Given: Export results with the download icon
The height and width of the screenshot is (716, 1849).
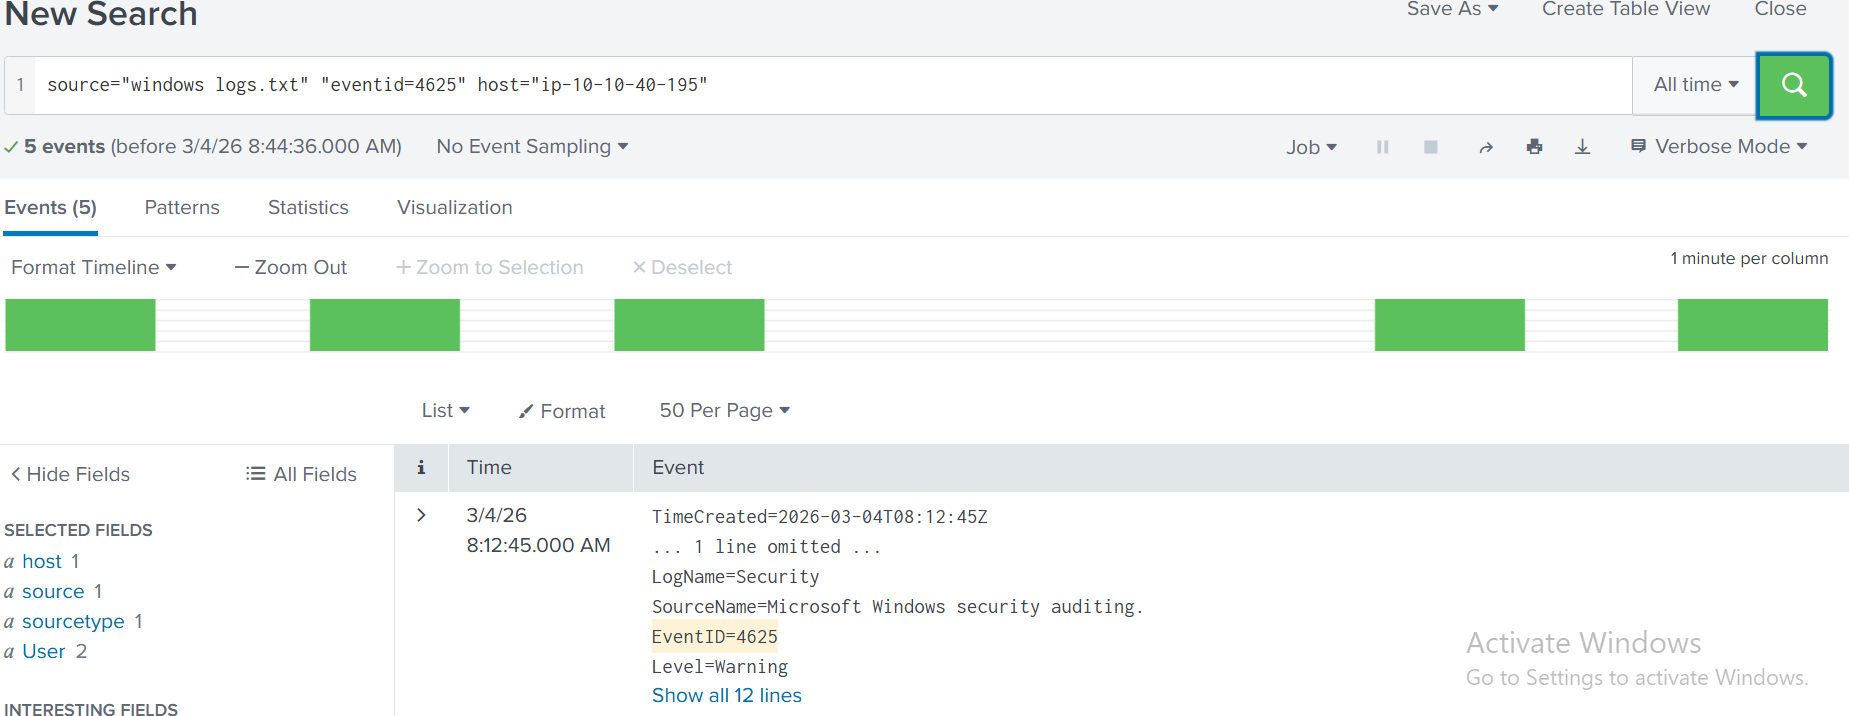Looking at the screenshot, I should tap(1582, 147).
